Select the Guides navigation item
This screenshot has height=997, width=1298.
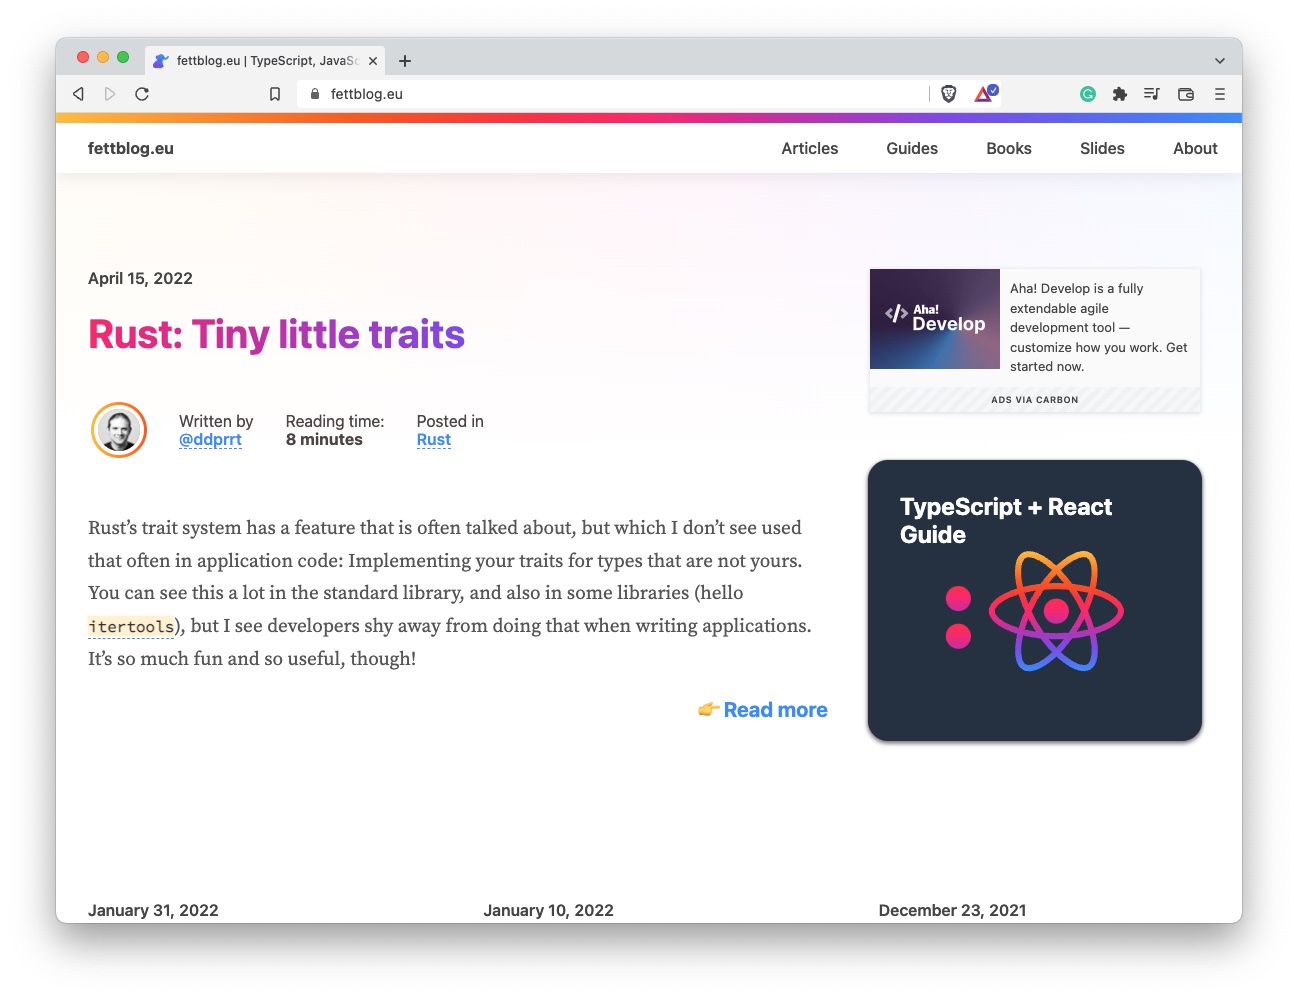point(911,148)
